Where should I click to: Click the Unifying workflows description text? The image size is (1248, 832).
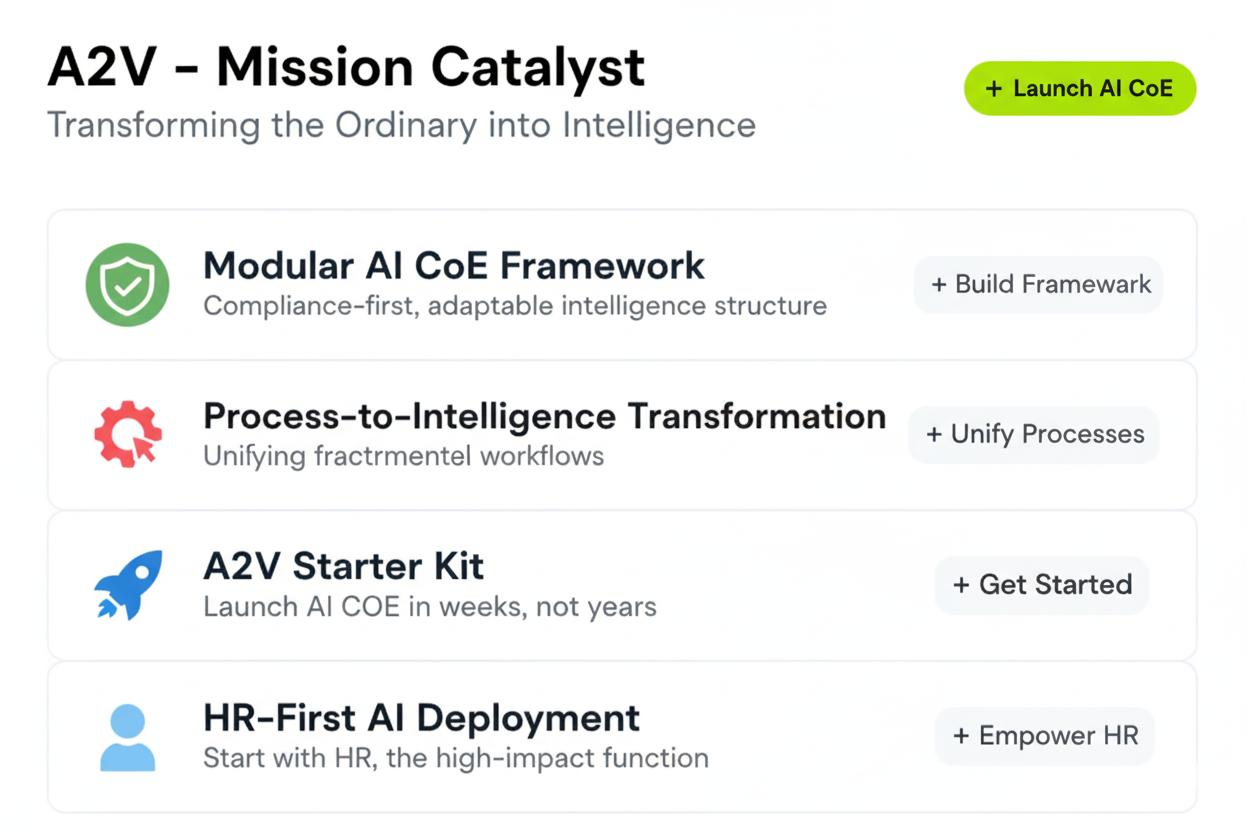point(403,456)
